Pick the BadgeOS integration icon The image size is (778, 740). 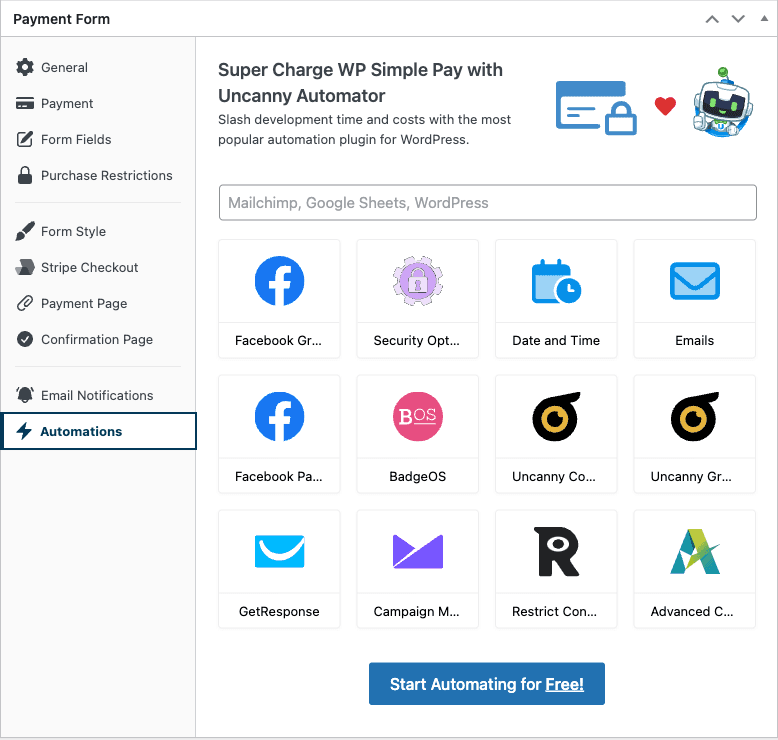tap(418, 416)
